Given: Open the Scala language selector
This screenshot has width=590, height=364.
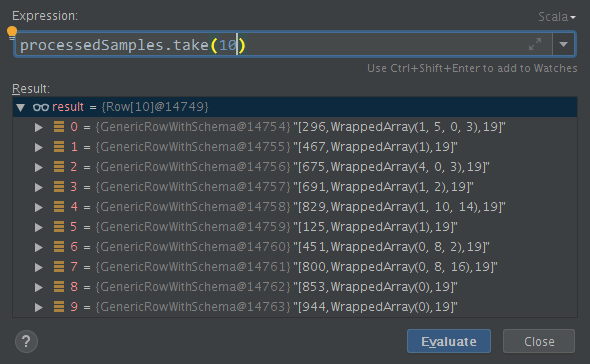Looking at the screenshot, I should coord(557,17).
